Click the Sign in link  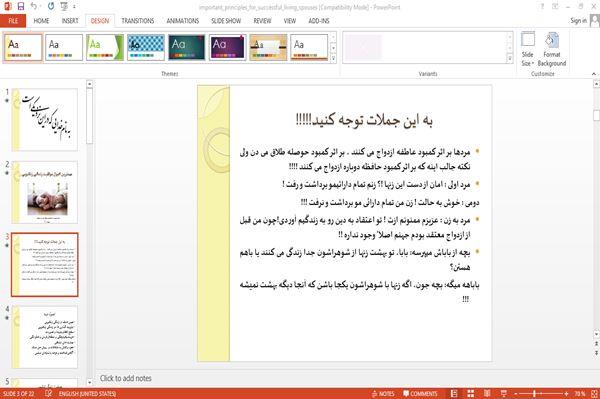coord(578,20)
